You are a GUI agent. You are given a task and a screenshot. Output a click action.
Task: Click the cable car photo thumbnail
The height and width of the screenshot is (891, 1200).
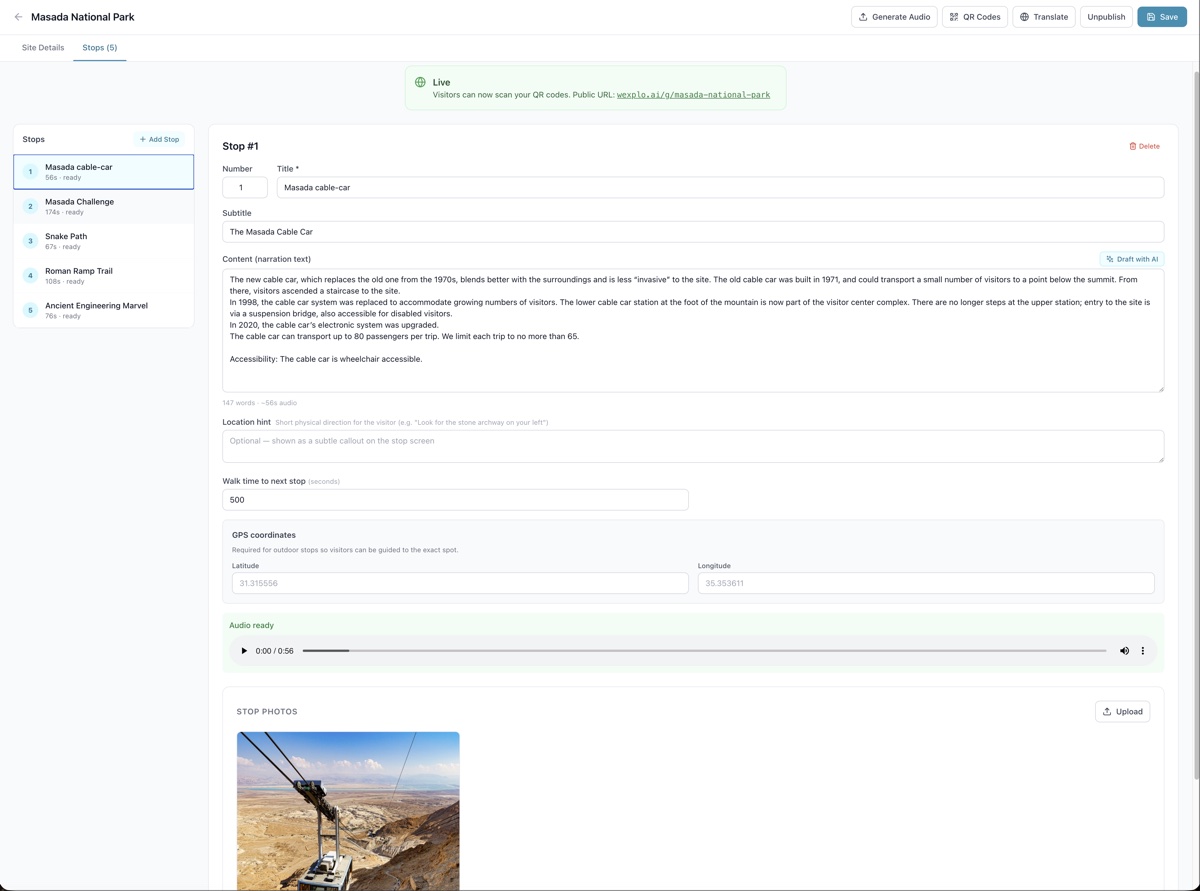348,811
